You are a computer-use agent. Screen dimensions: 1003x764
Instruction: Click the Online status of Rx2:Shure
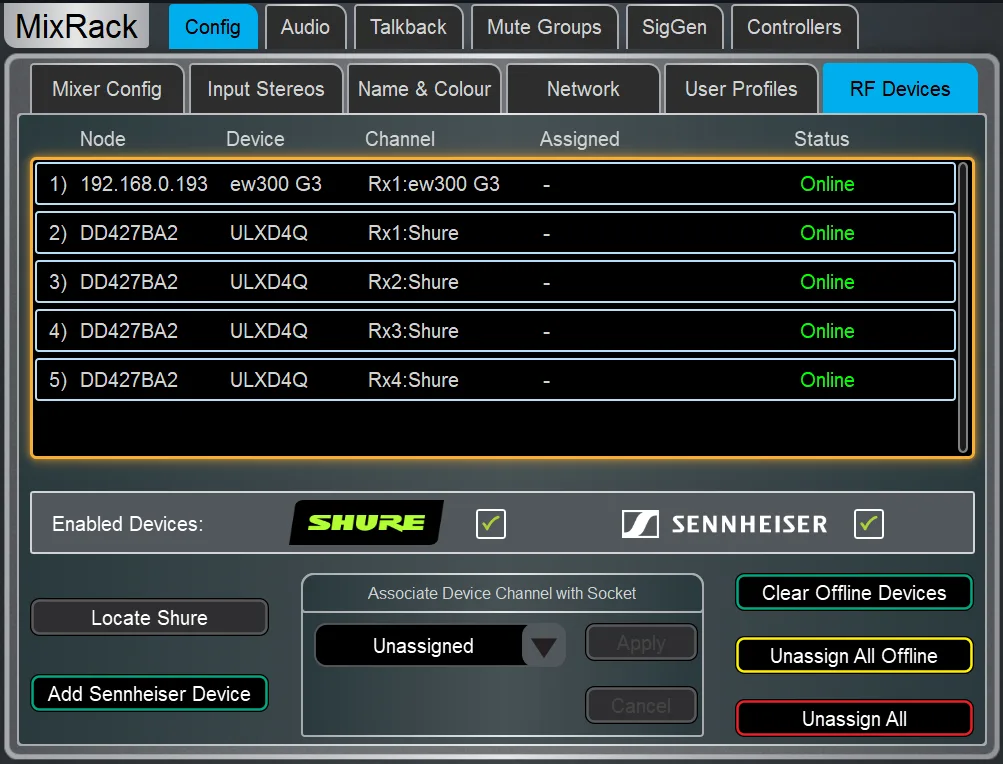827,282
